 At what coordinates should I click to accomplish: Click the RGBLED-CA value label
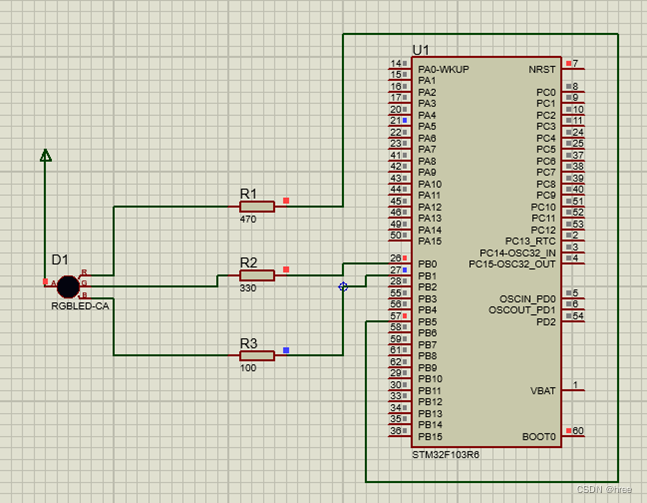click(80, 306)
